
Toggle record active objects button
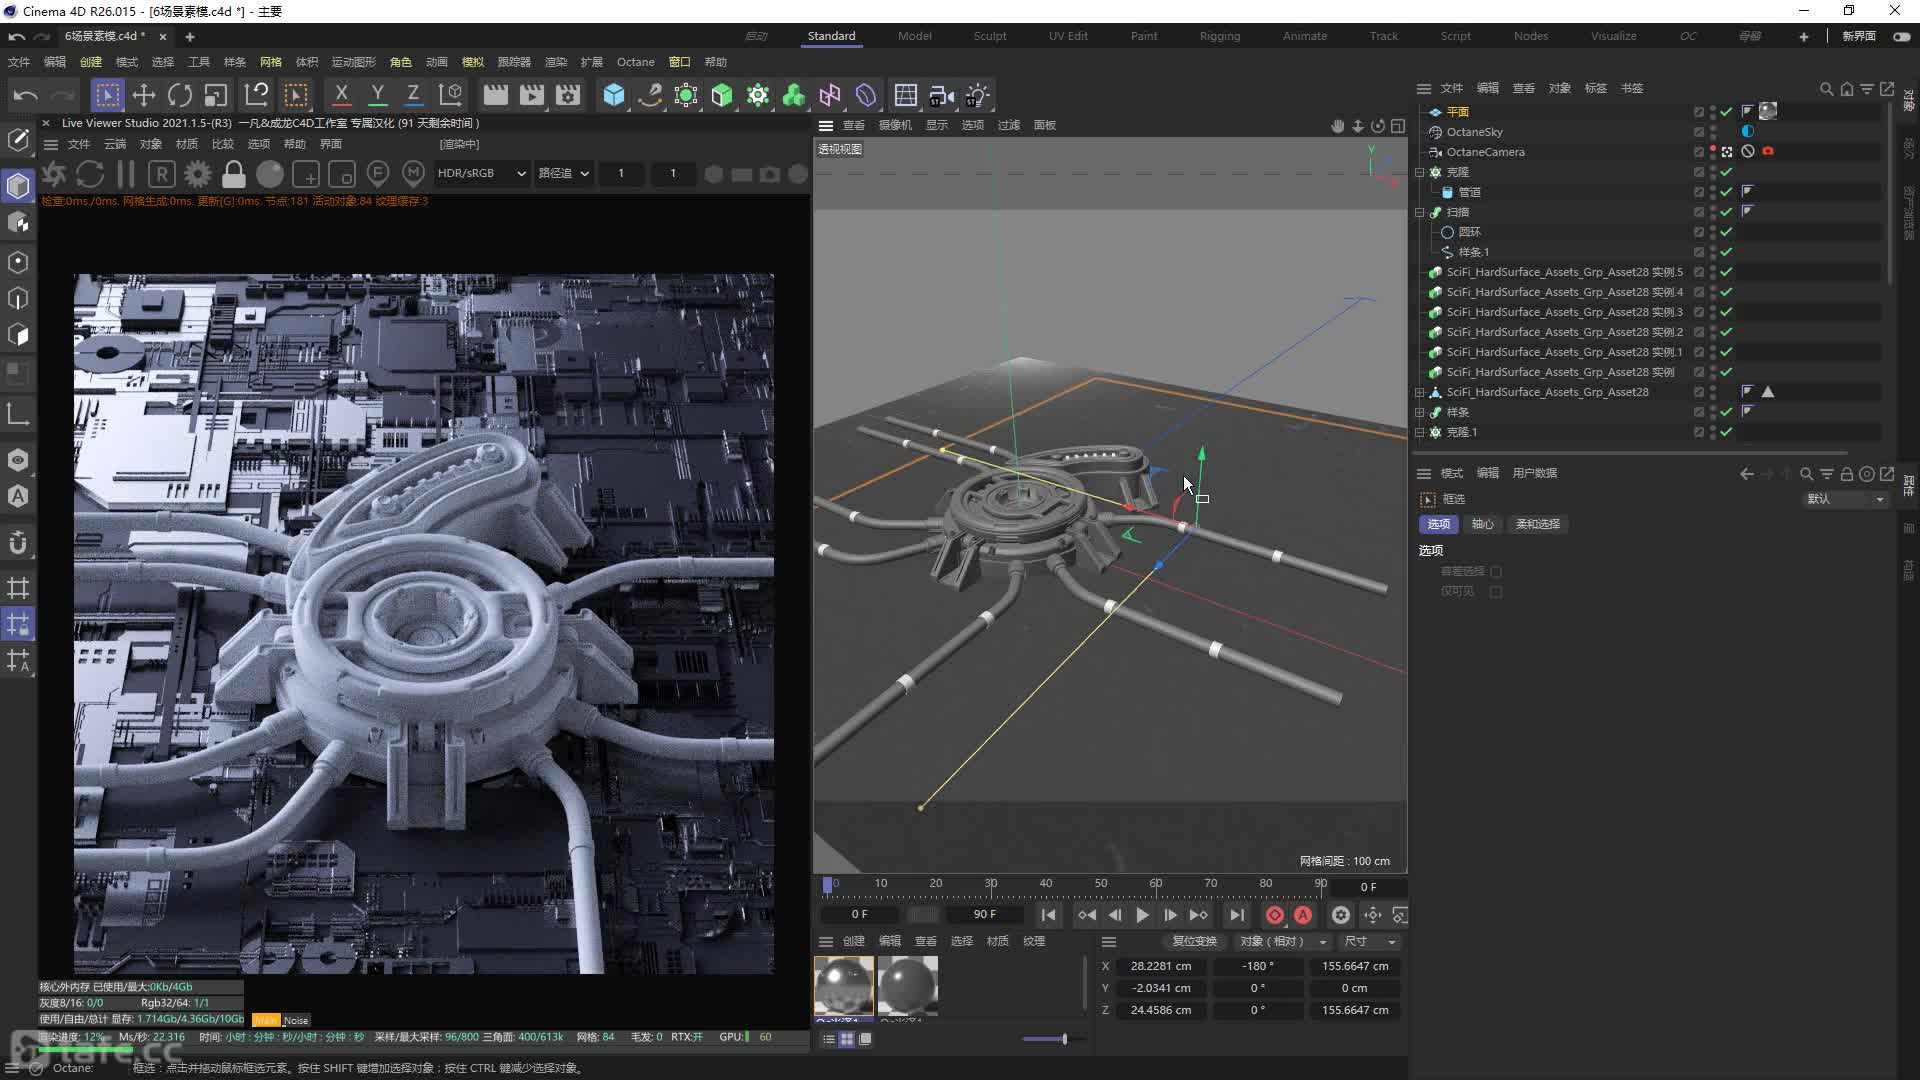click(1274, 915)
